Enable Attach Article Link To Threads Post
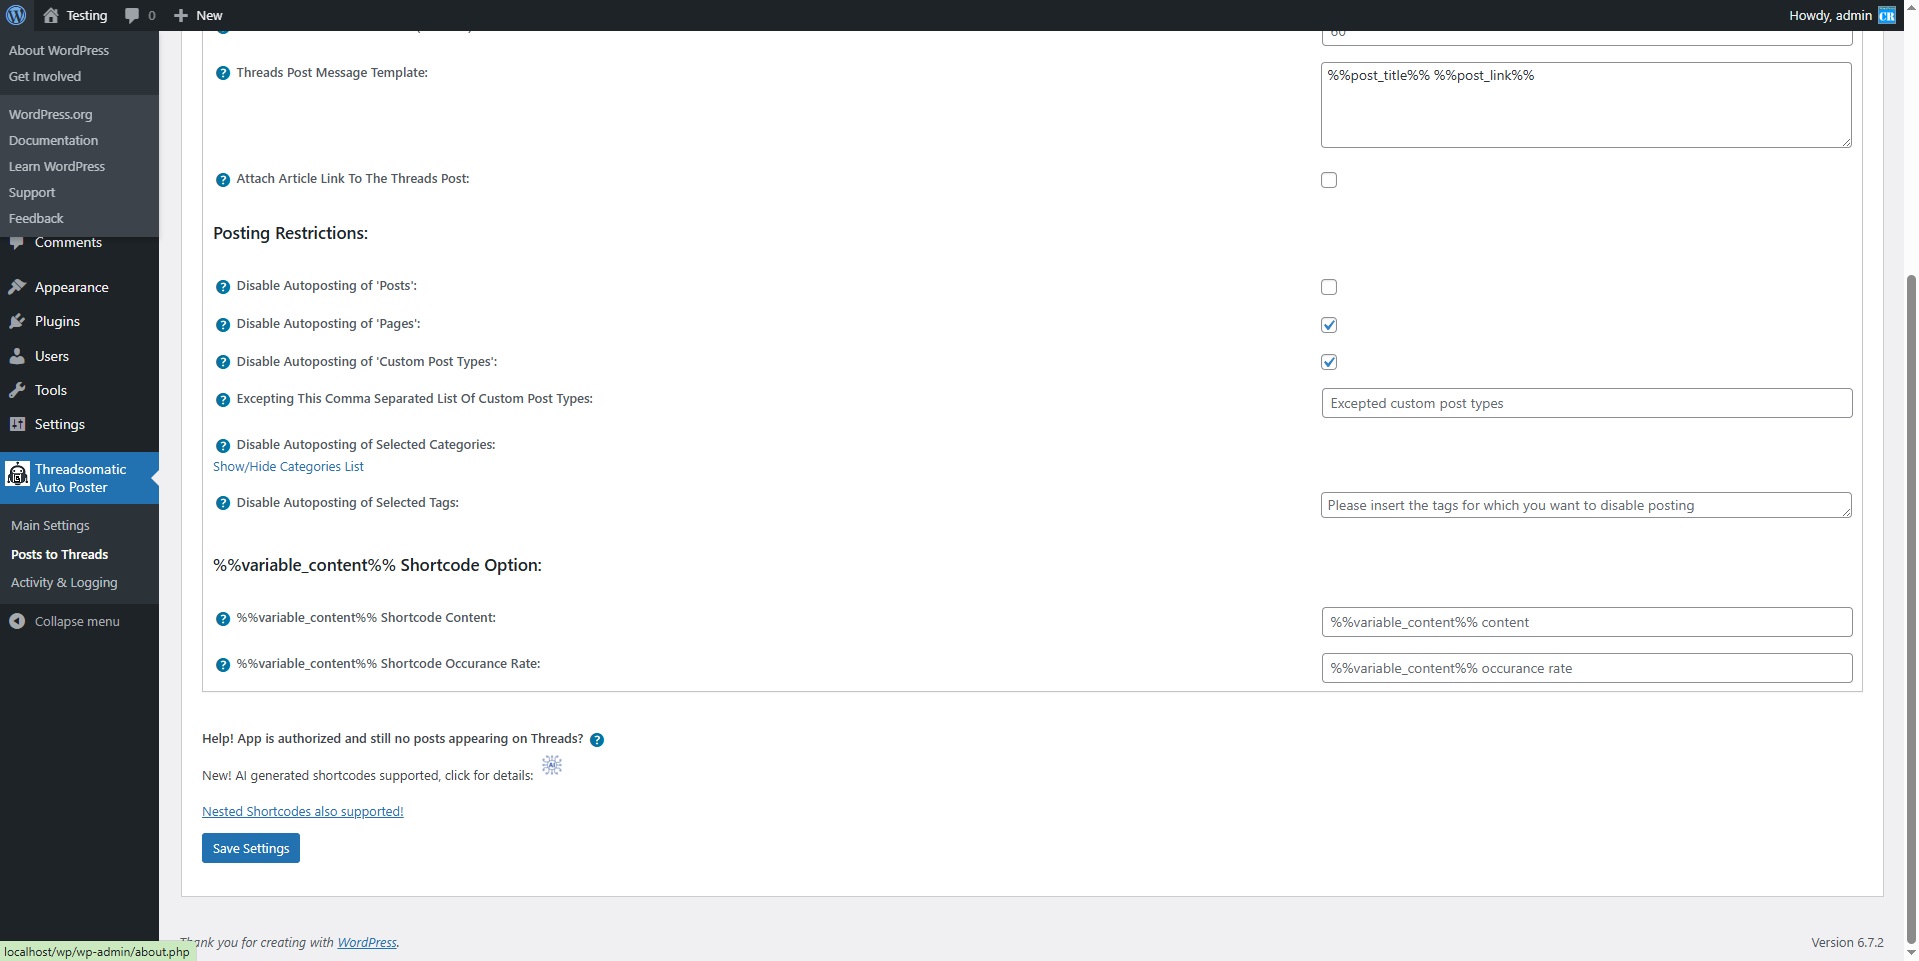The height and width of the screenshot is (961, 1919). pyautogui.click(x=1329, y=180)
